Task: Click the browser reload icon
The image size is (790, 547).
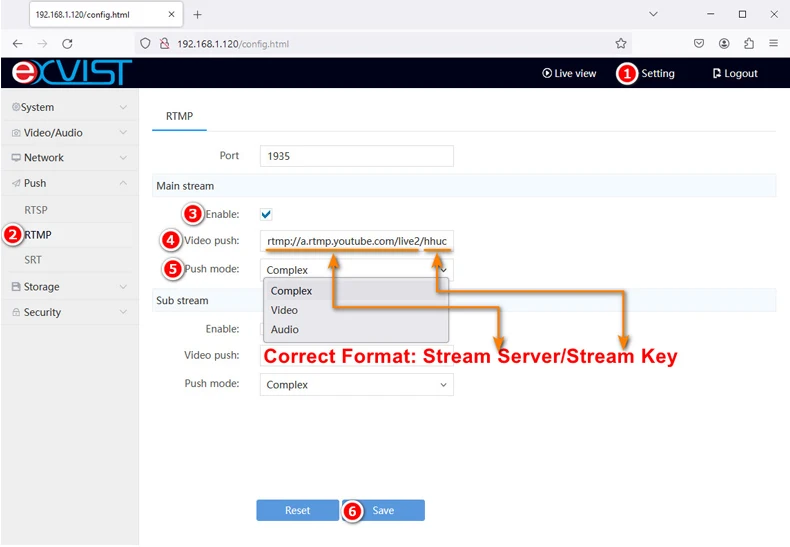Action: coord(67,44)
